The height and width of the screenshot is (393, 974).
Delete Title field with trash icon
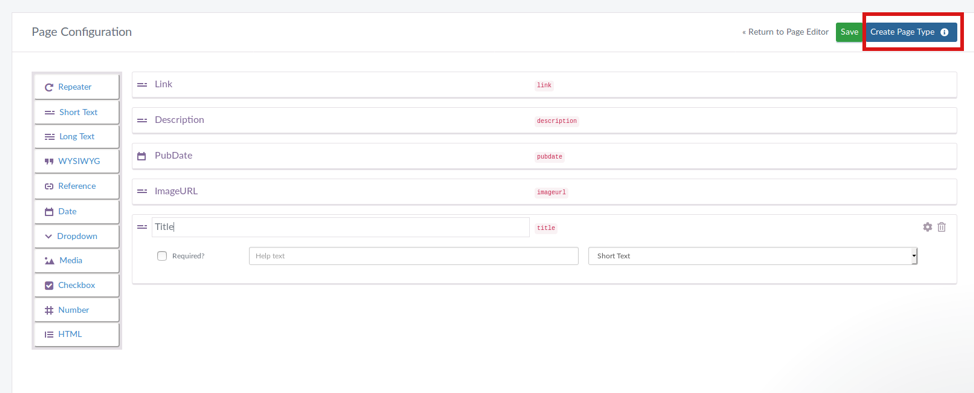click(942, 227)
